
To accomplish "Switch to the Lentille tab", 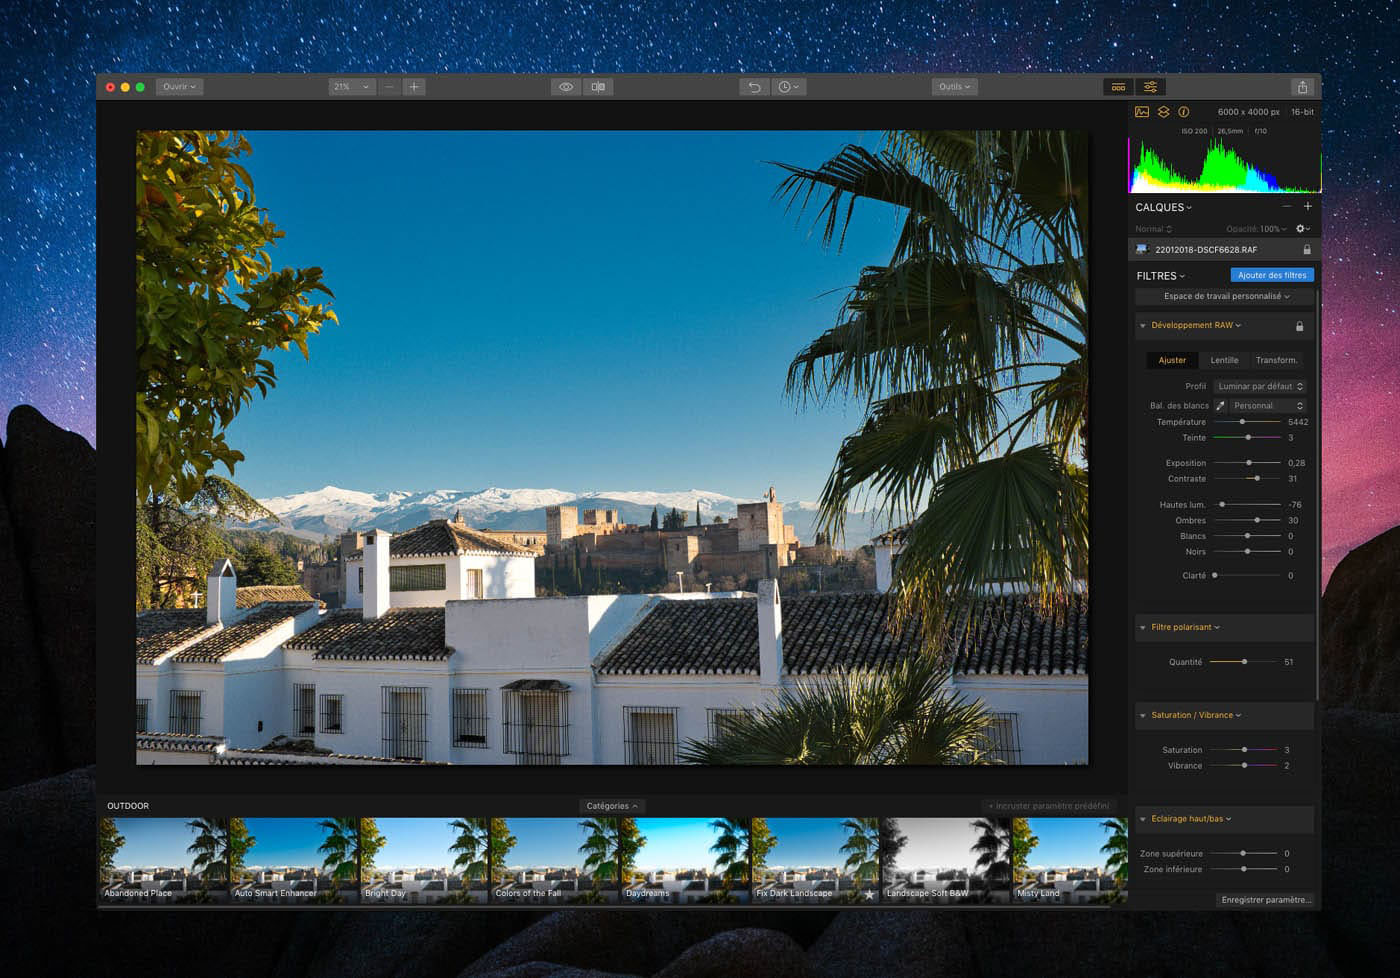I will tap(1224, 360).
